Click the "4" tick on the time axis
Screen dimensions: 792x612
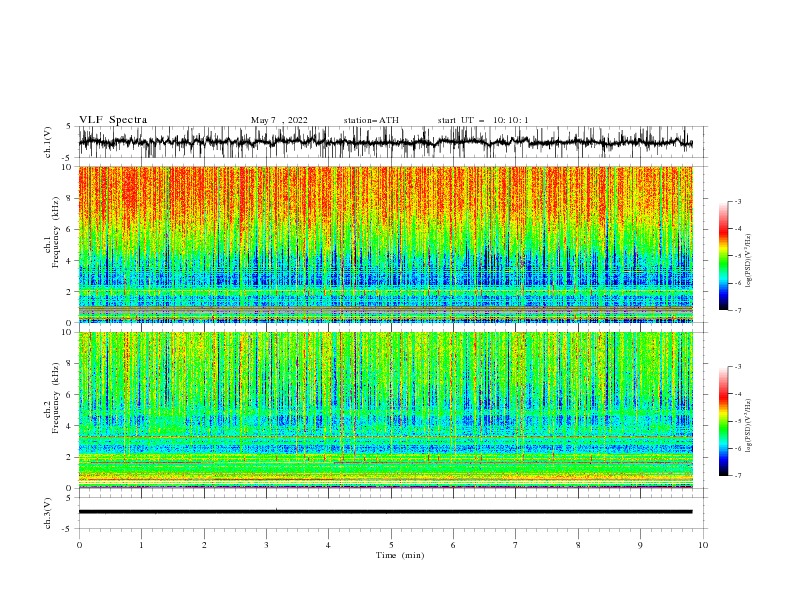click(328, 545)
